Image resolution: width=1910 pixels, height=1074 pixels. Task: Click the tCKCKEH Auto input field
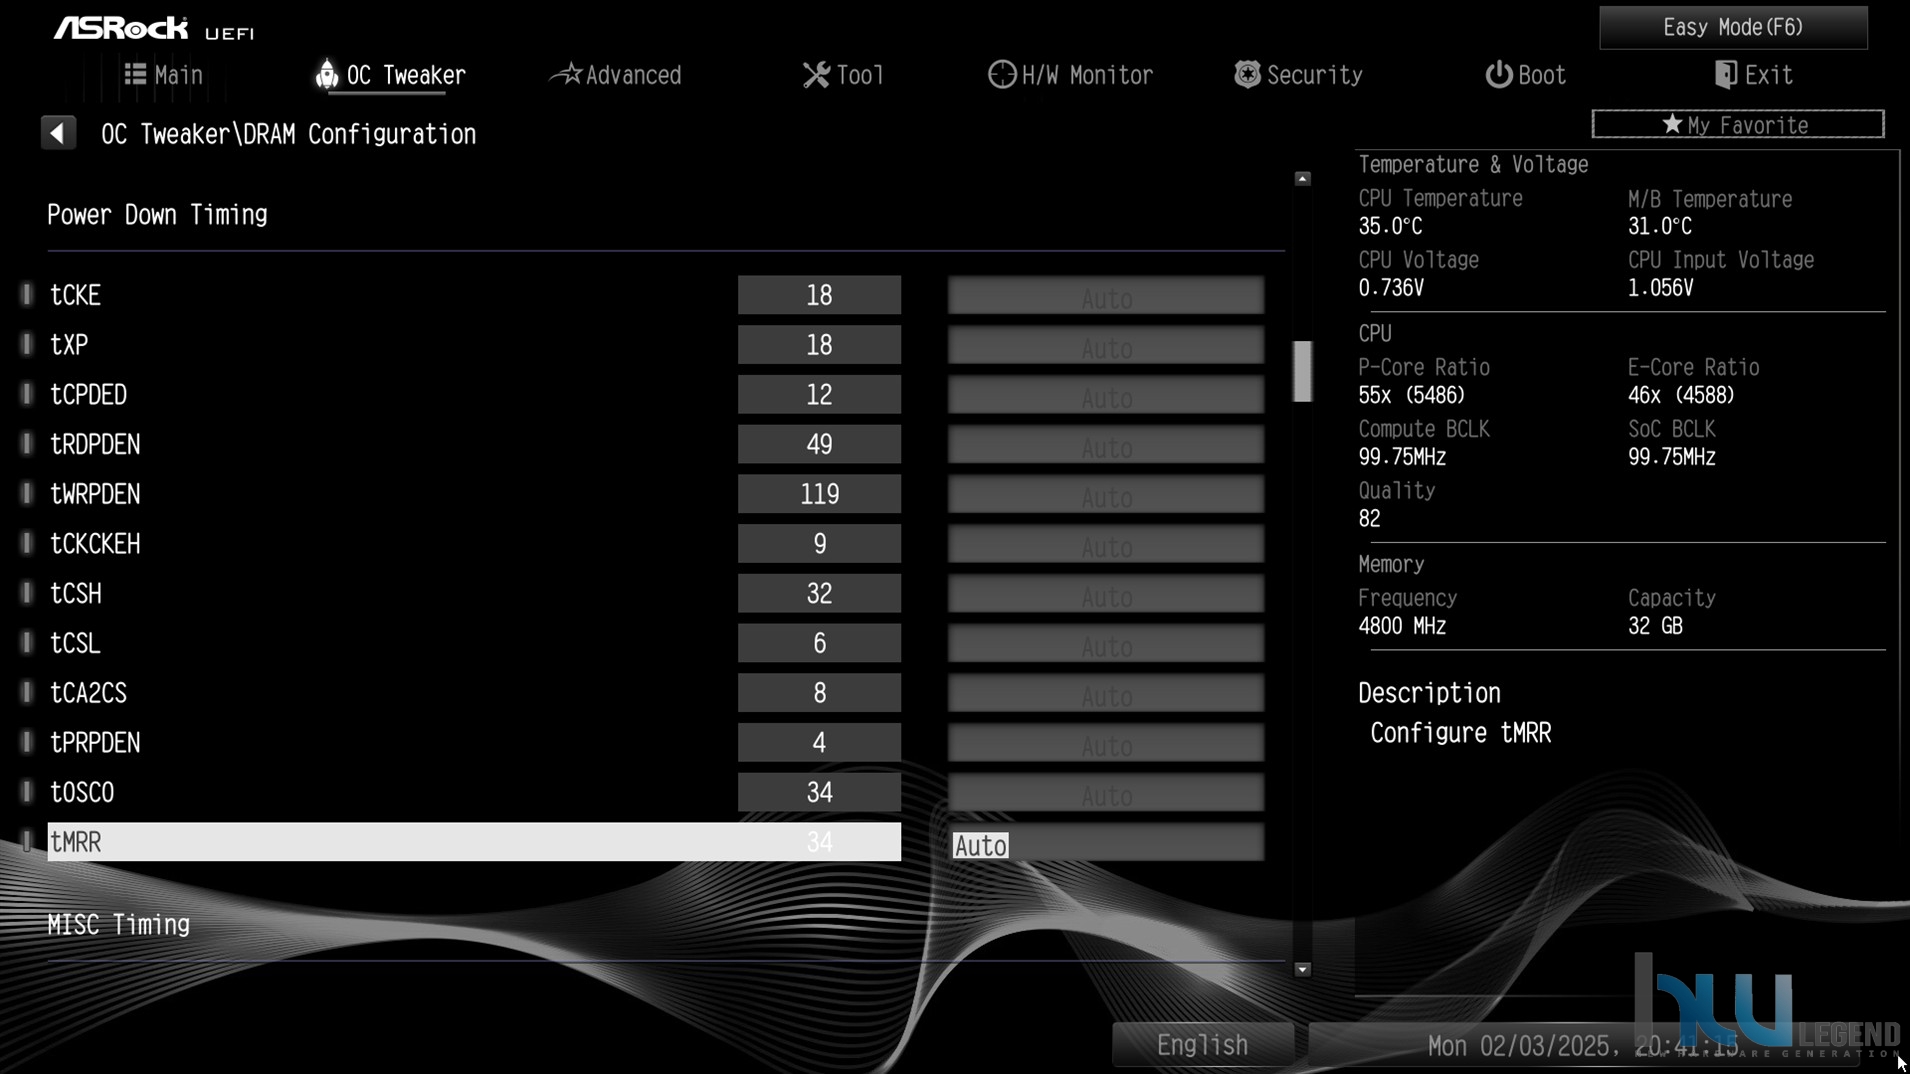(x=1106, y=545)
